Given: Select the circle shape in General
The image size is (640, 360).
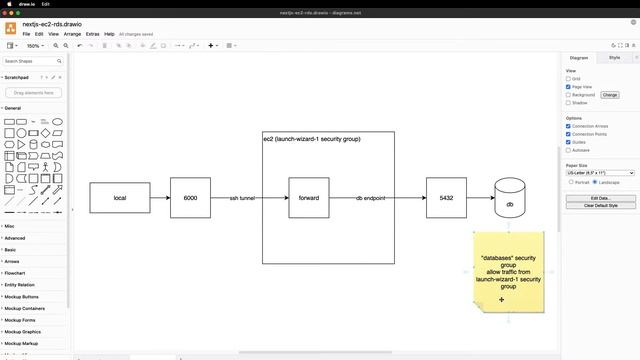Looking at the screenshot, I should [x=21, y=133].
